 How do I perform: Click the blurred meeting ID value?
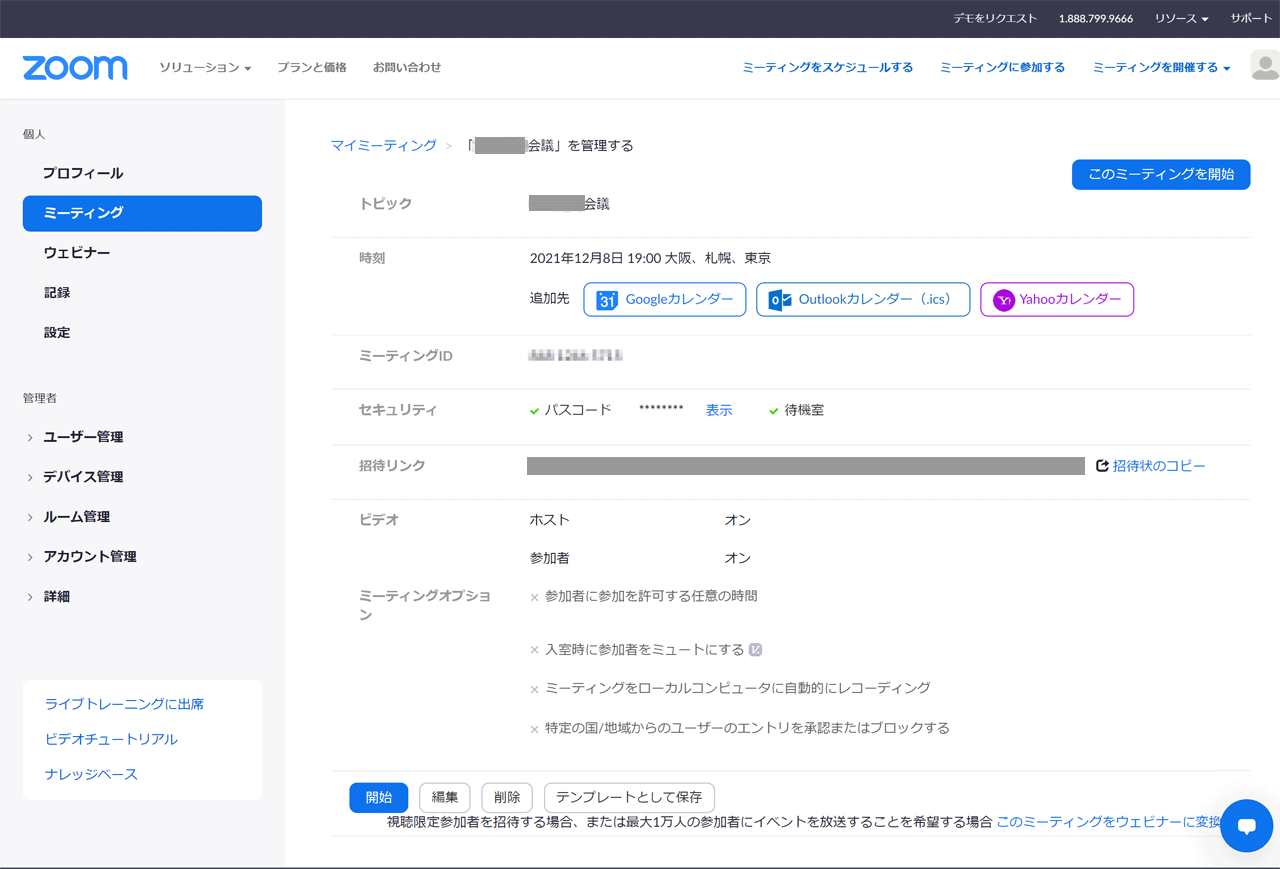[x=576, y=356]
